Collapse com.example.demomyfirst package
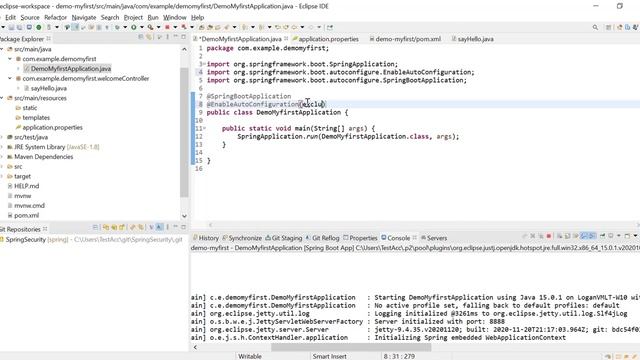 click(x=10, y=59)
